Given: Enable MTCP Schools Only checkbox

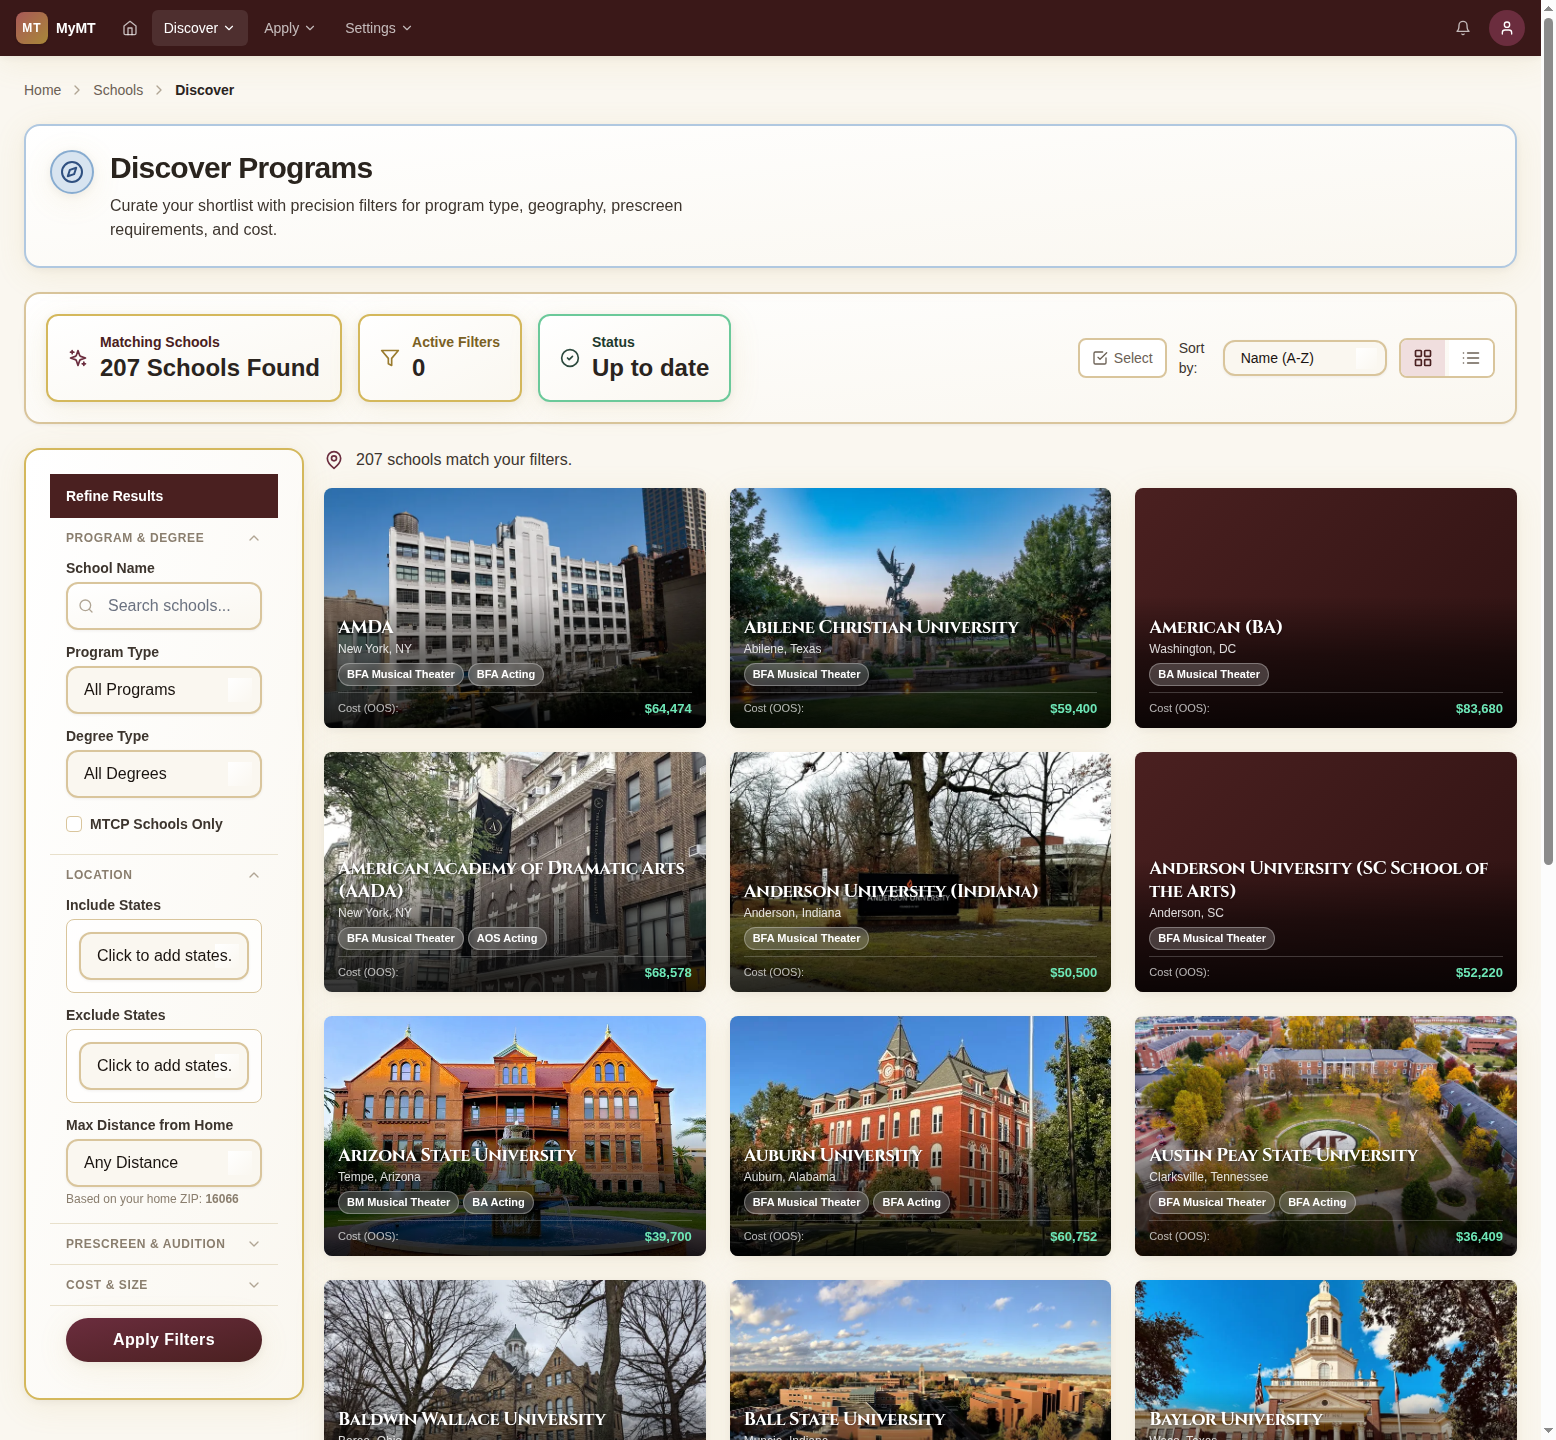Looking at the screenshot, I should 74,824.
